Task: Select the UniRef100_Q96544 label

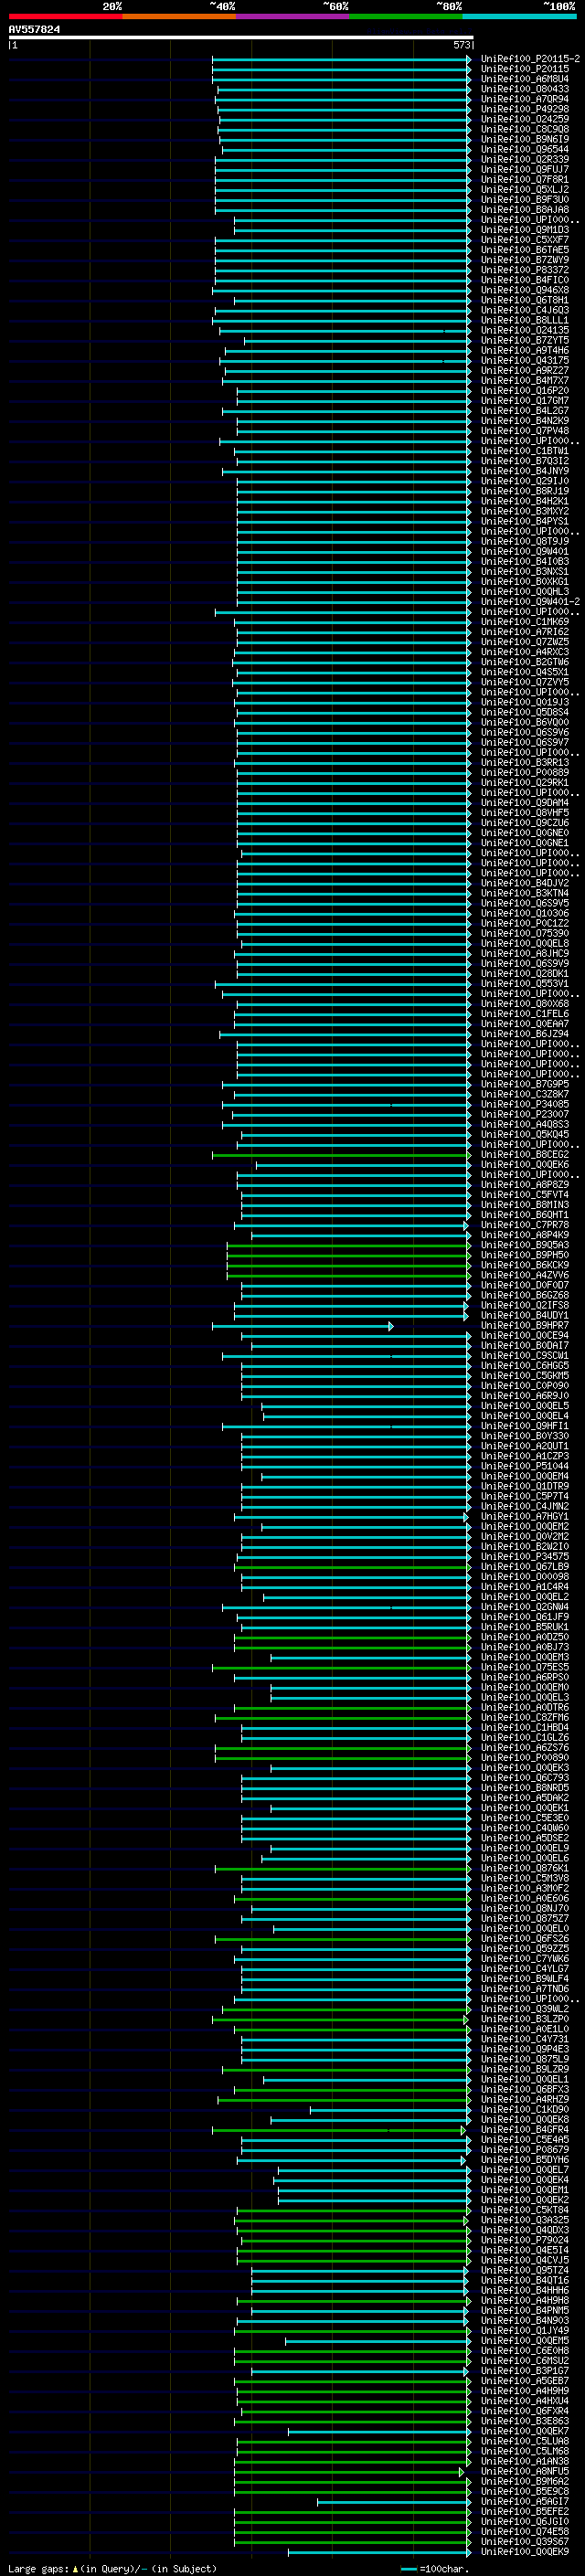Action: (525, 149)
